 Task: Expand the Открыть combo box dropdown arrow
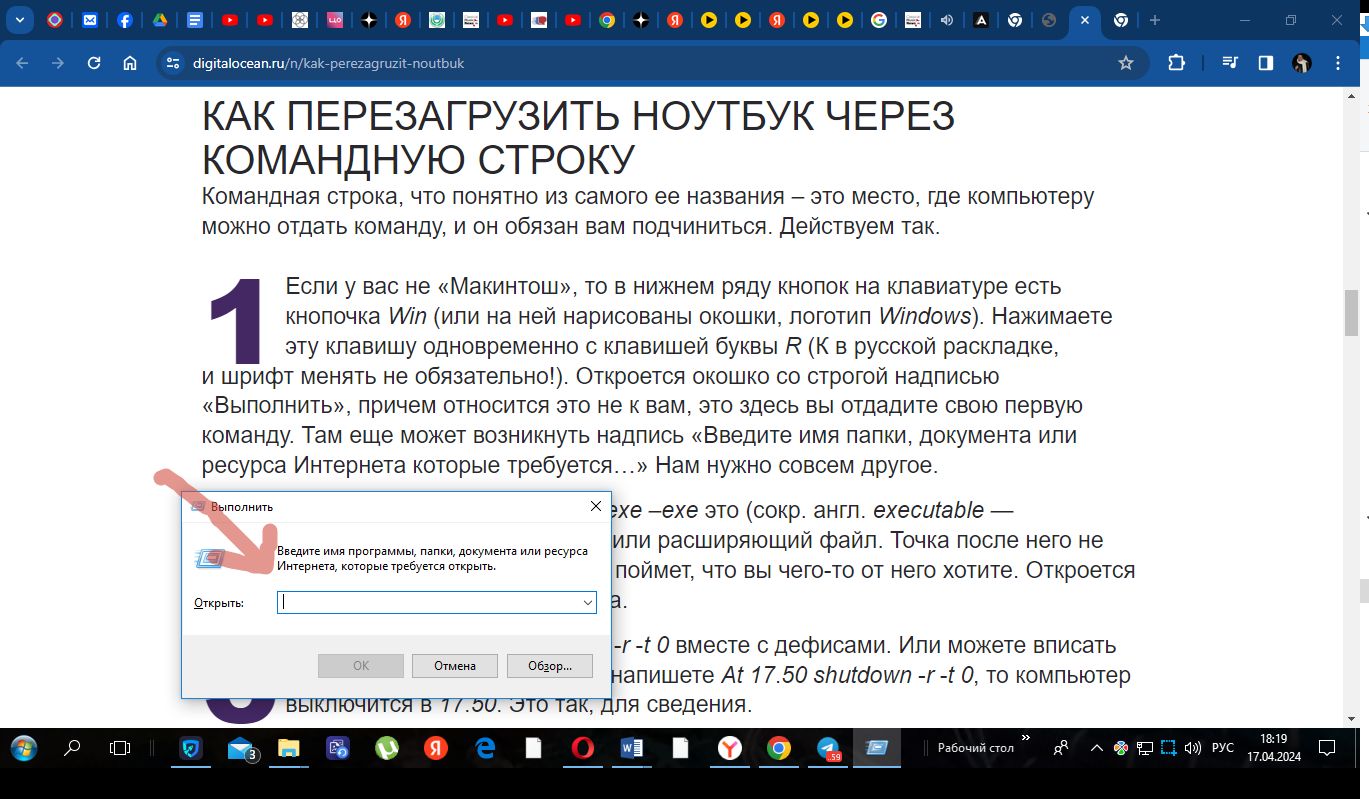pyautogui.click(x=588, y=603)
